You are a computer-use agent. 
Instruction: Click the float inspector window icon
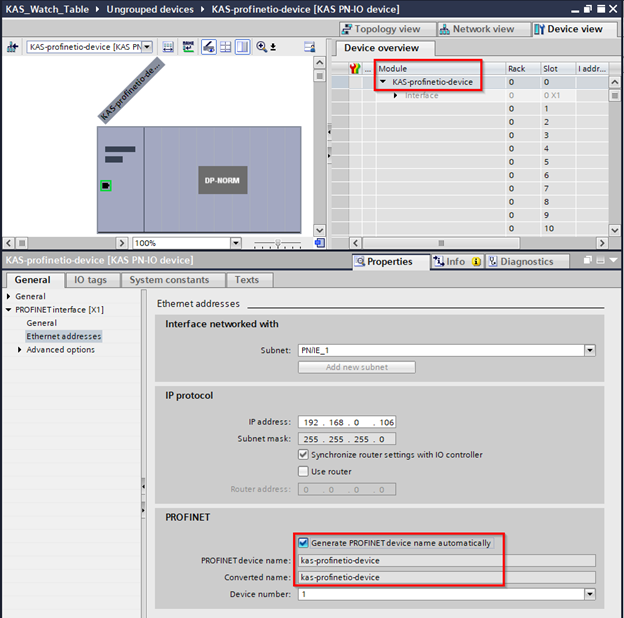(x=588, y=260)
